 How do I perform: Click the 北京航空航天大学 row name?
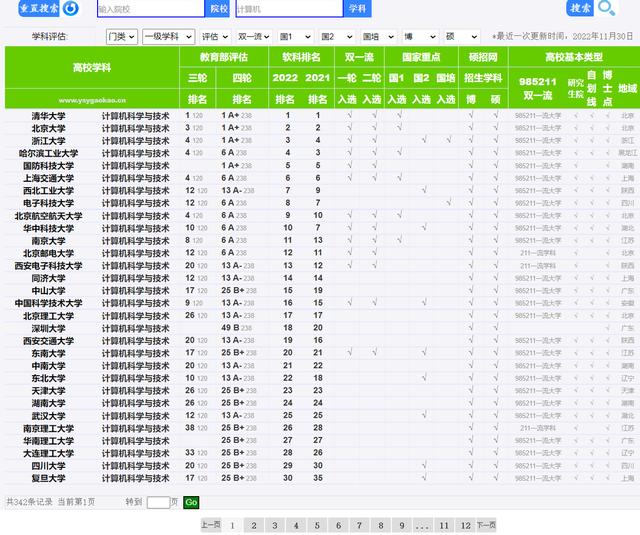[49, 216]
